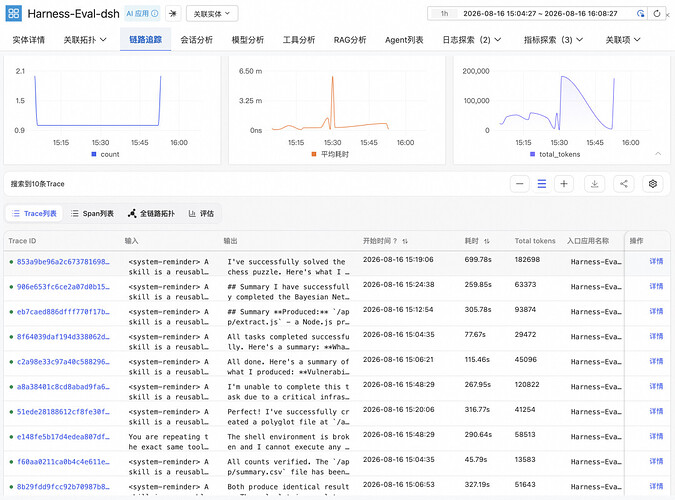Open the 工具分析 tab

pos(299,40)
